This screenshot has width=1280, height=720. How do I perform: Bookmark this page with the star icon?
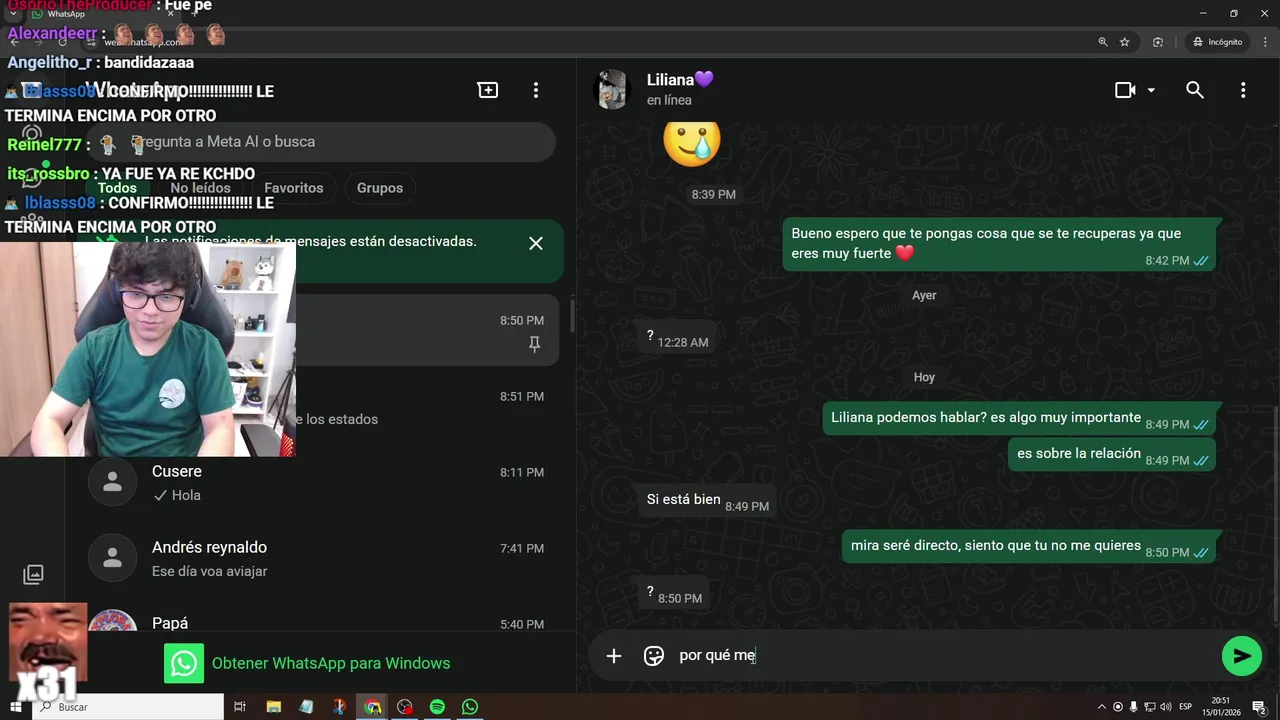pyautogui.click(x=1125, y=42)
